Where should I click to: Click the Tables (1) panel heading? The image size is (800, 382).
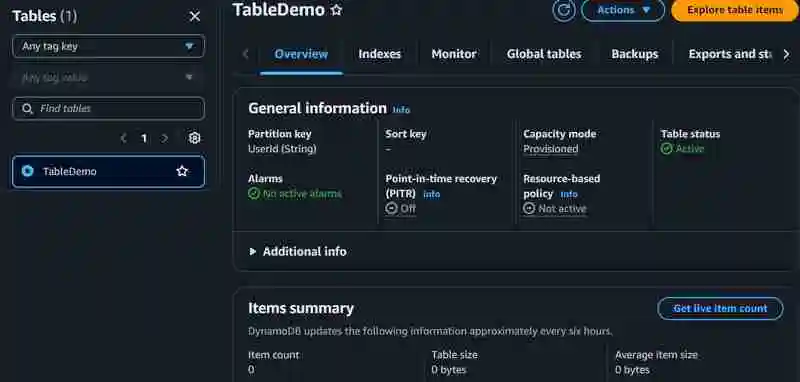[x=45, y=16]
